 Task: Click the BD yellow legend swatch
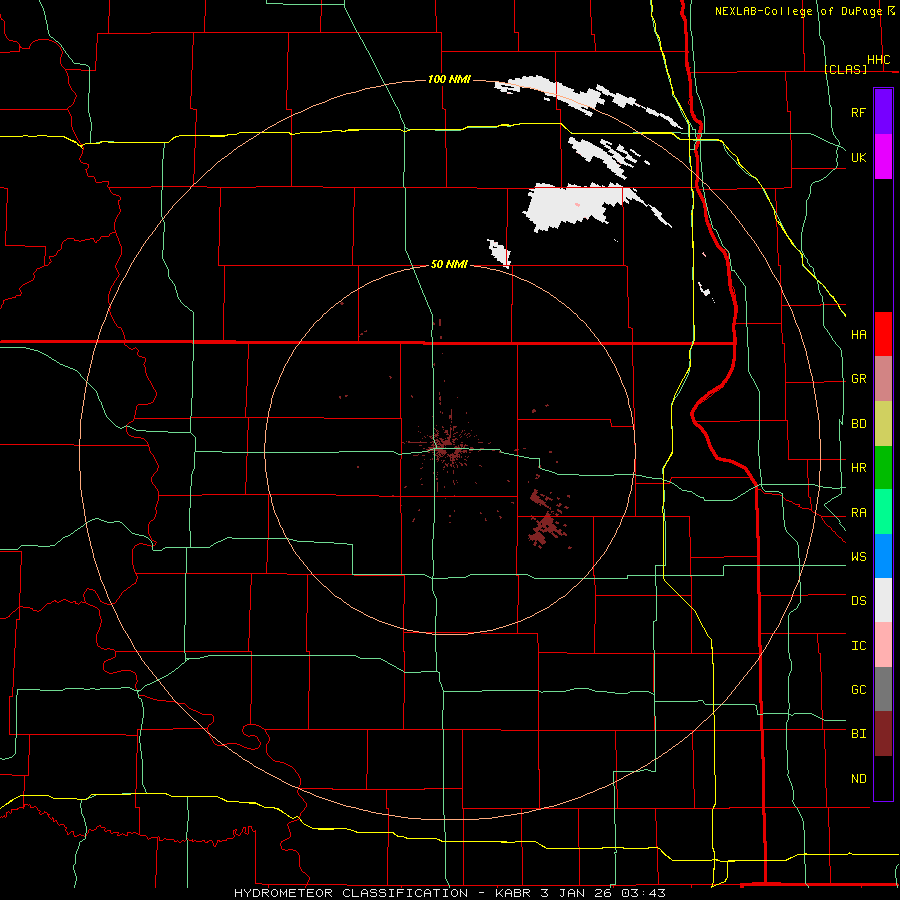tap(883, 424)
